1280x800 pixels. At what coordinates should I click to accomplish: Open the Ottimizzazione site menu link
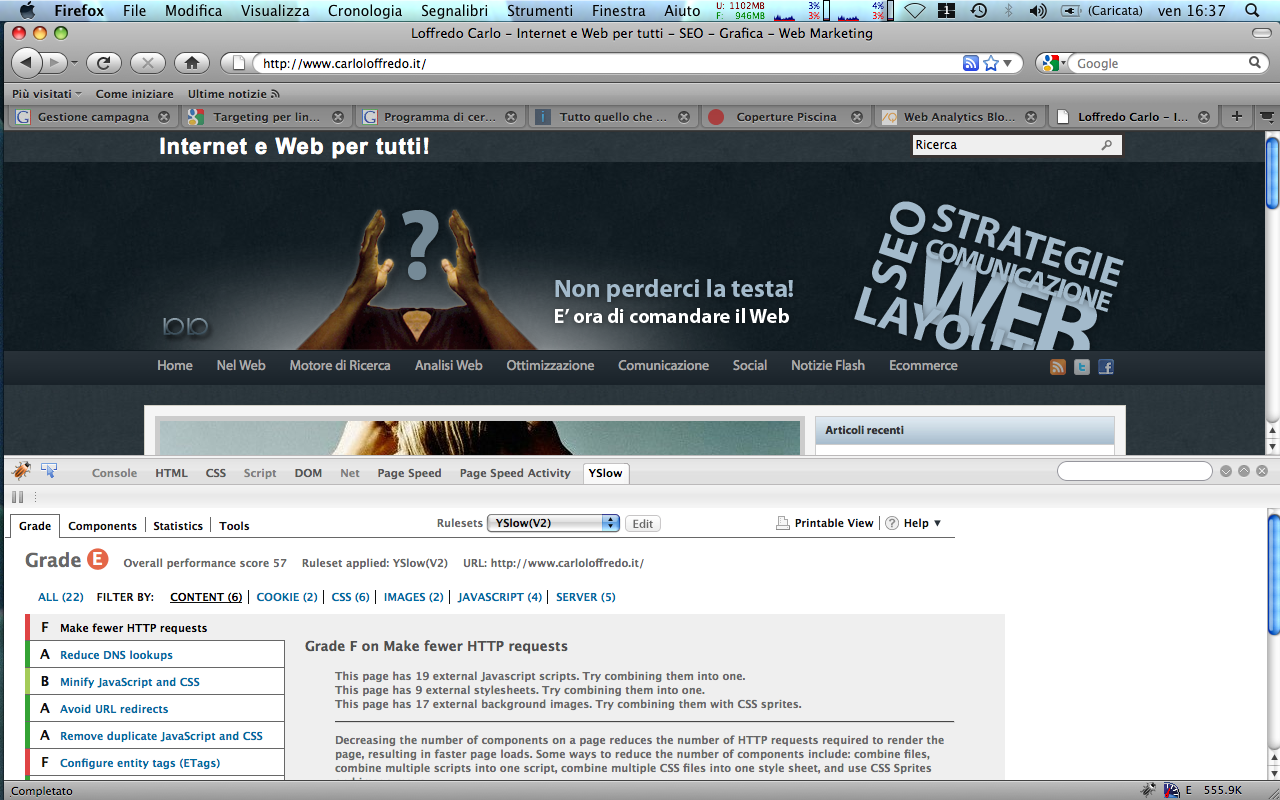(x=550, y=365)
